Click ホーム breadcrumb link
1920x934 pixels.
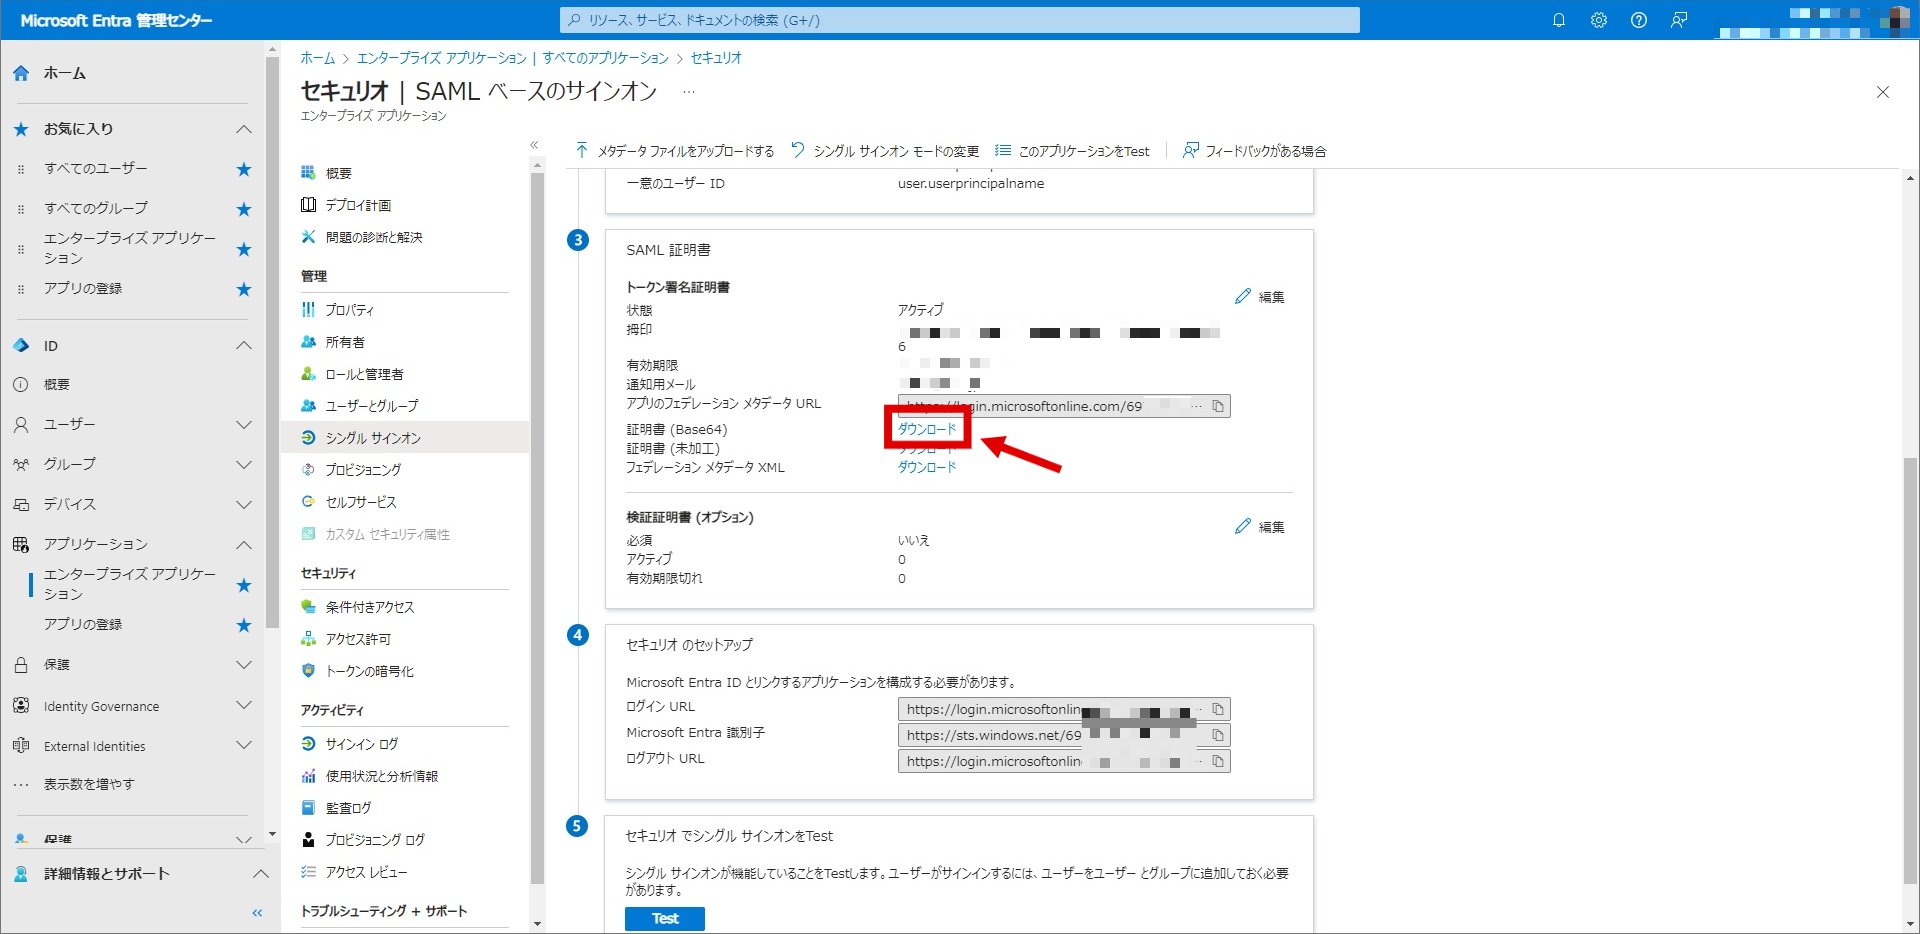click(x=318, y=58)
